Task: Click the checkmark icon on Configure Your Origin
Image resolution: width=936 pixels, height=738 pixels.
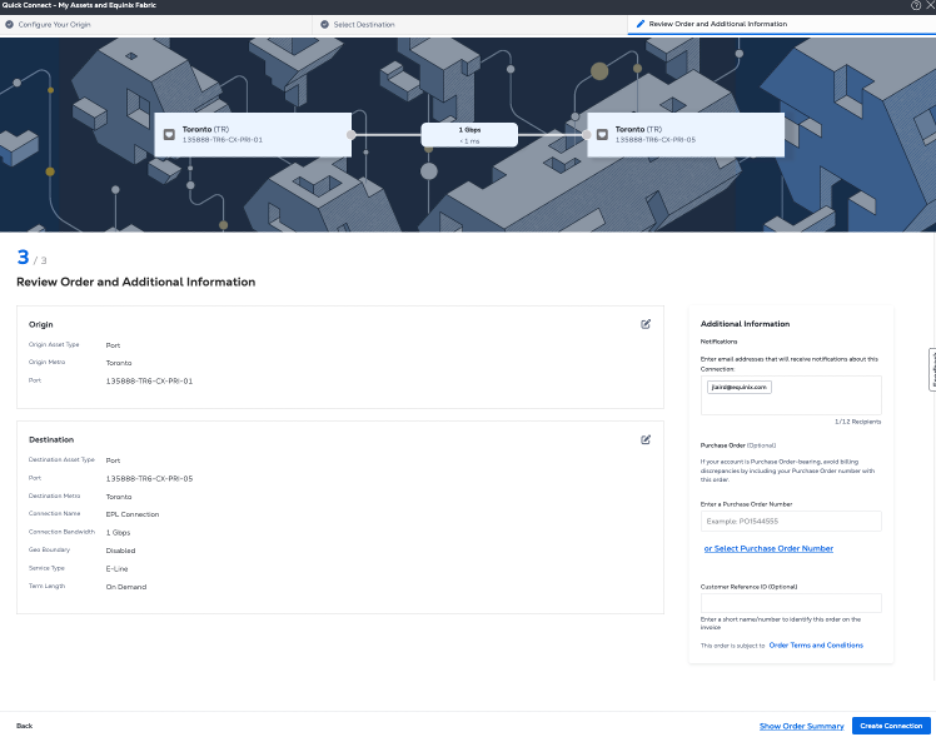Action: pos(9,24)
